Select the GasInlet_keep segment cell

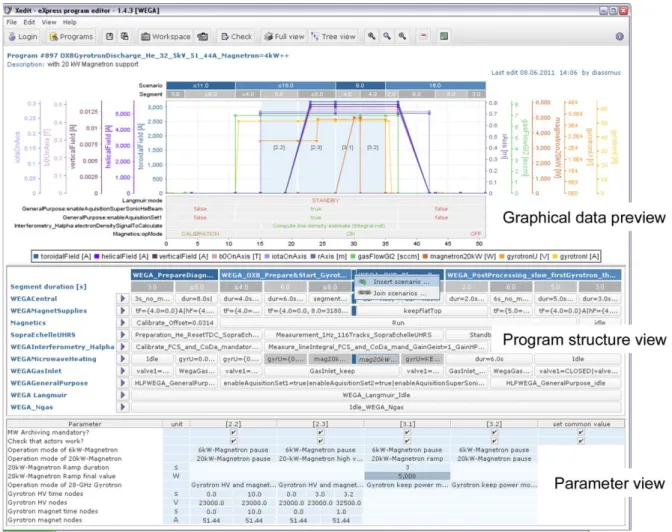tap(332, 371)
